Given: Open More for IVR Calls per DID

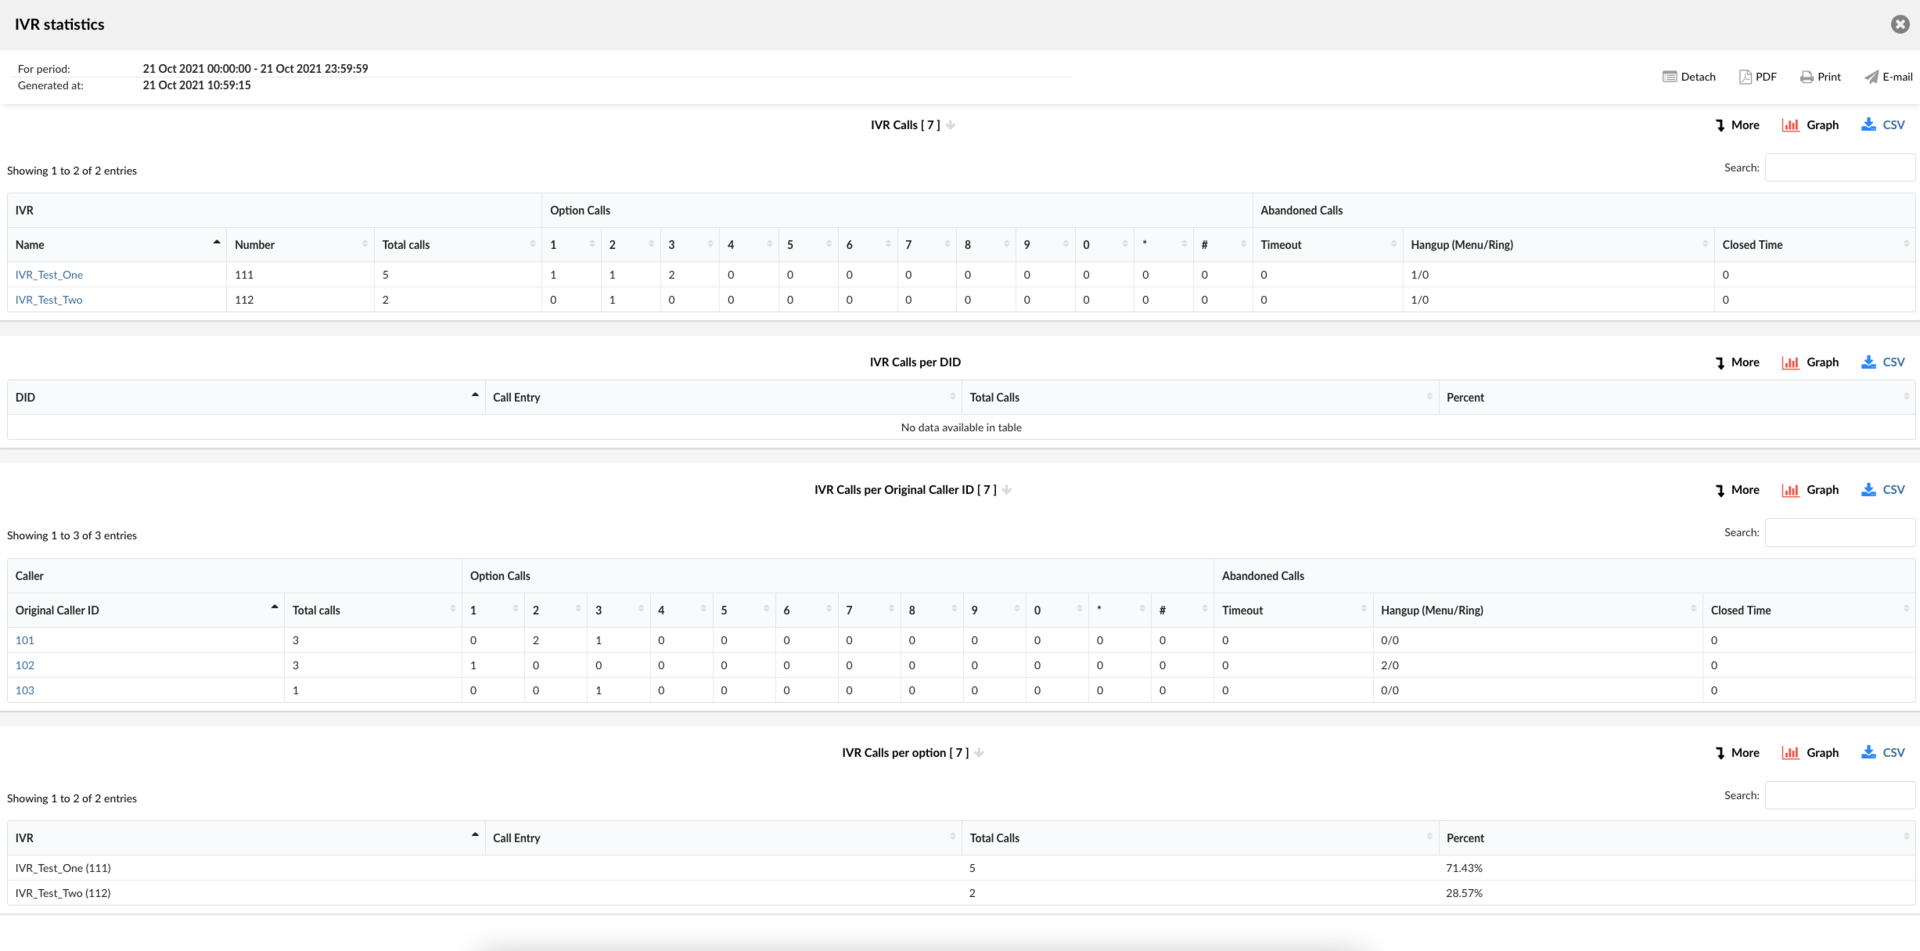Looking at the screenshot, I should pyautogui.click(x=1737, y=362).
